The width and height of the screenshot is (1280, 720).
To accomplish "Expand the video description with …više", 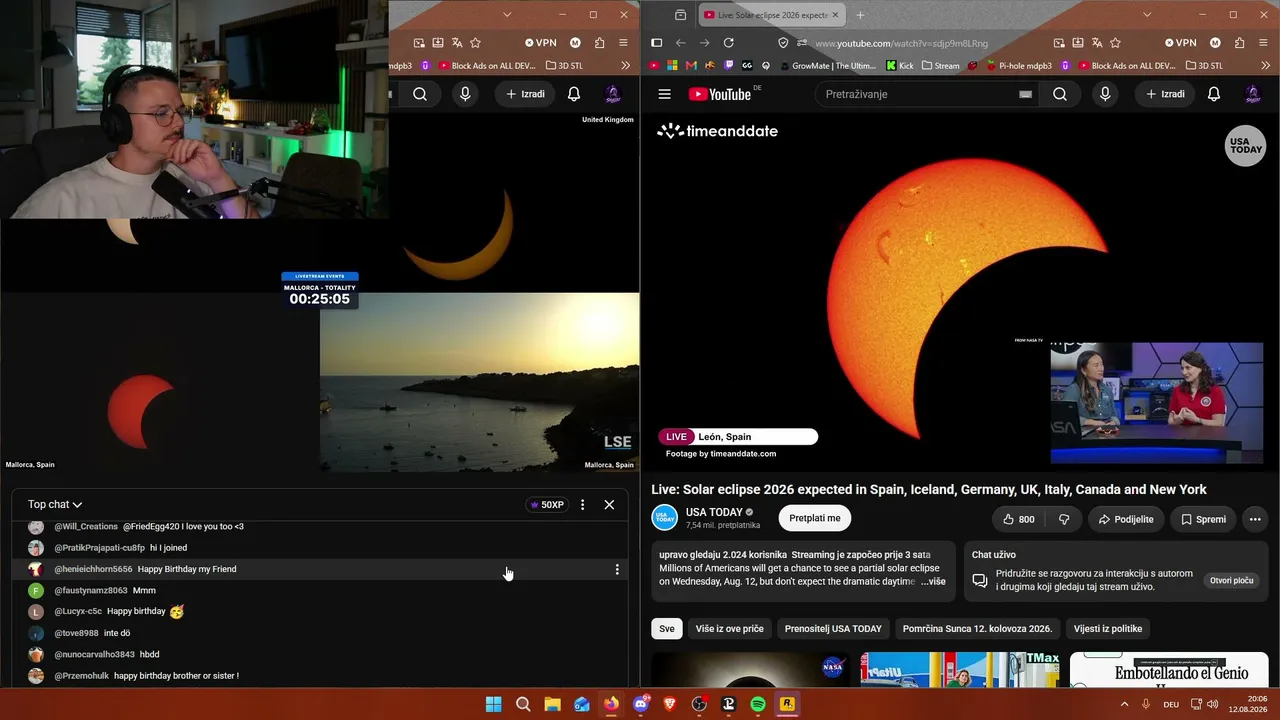I will [933, 582].
